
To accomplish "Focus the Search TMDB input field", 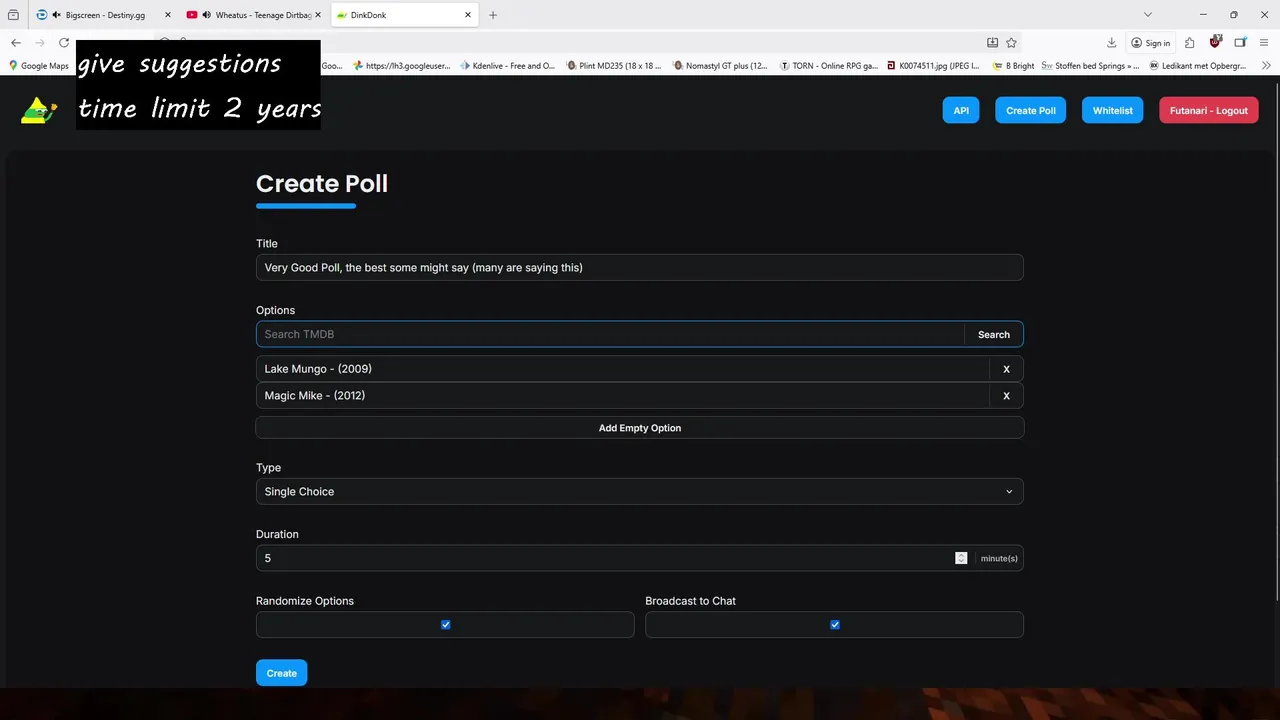I will [610, 335].
